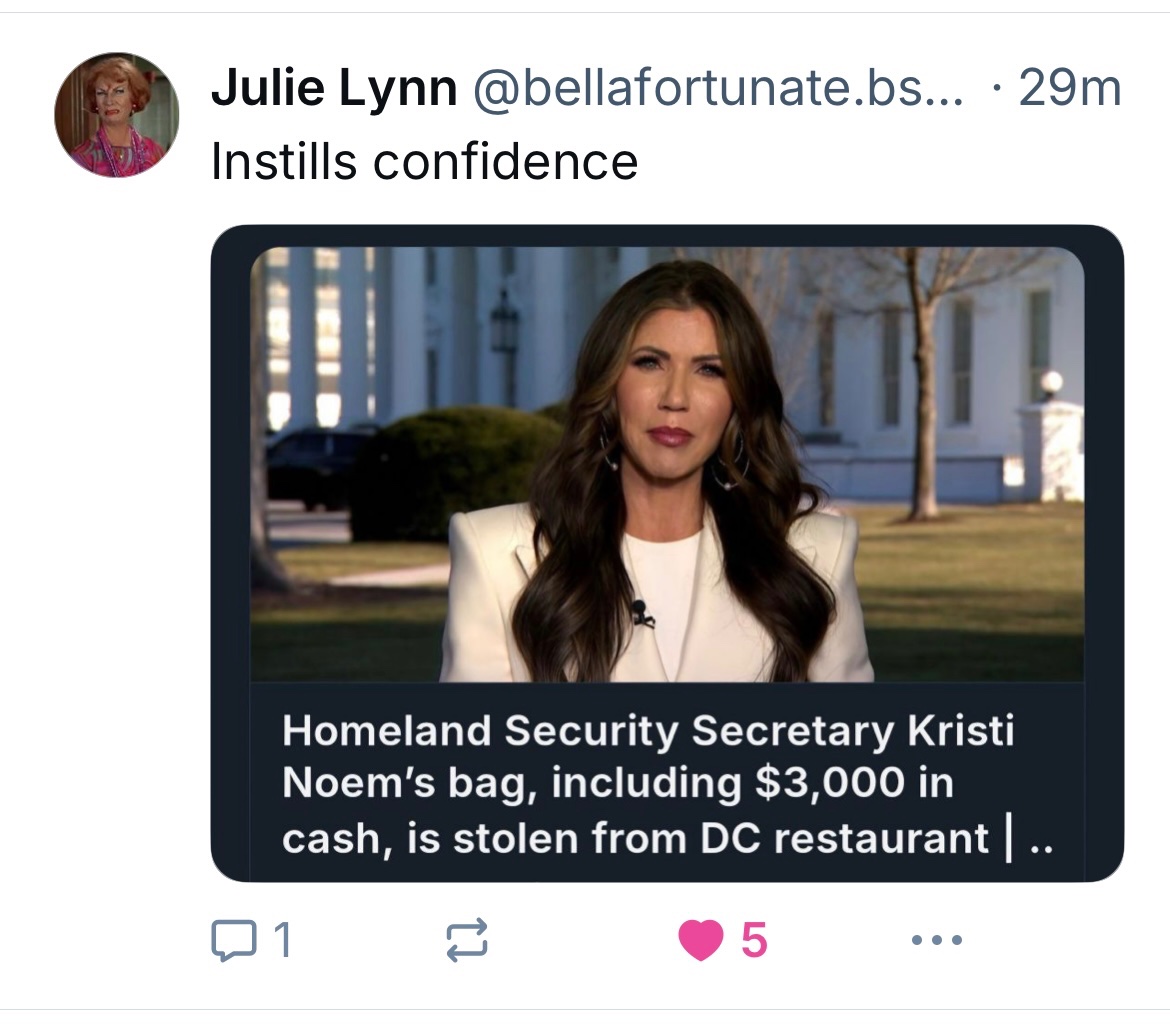The image size is (1170, 1031).
Task: Click "$3,000 in" within the headline
Action: (x=852, y=784)
